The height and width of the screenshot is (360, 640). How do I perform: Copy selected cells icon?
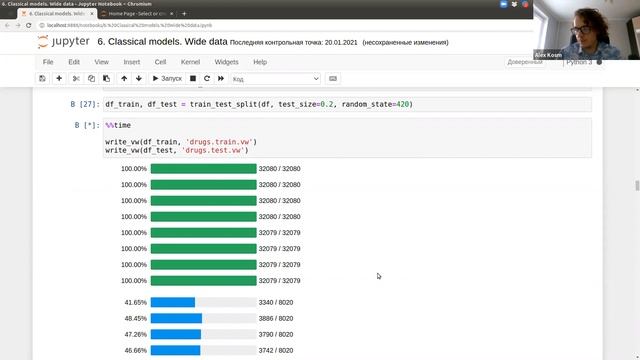pos(91,78)
